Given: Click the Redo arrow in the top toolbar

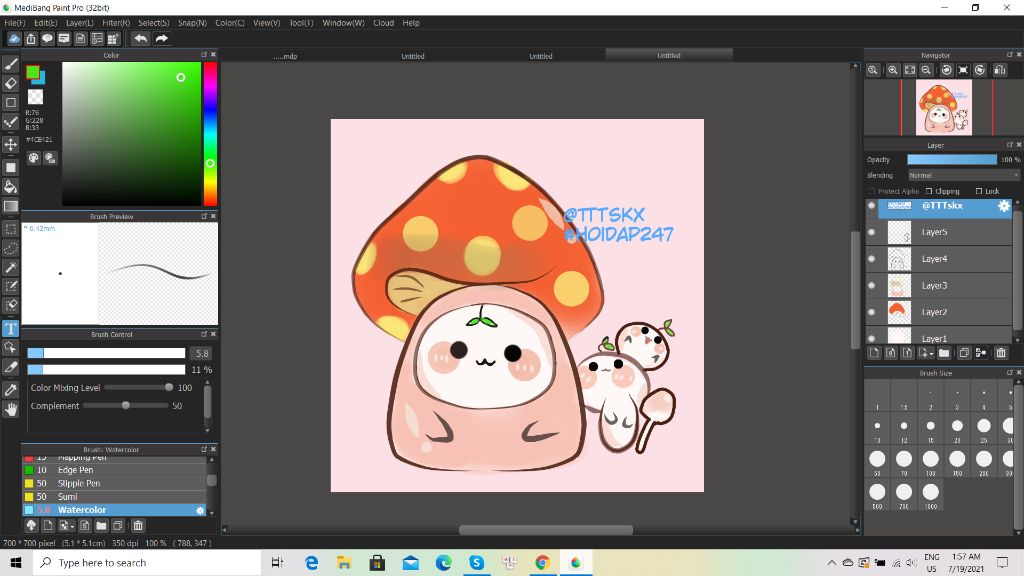Looking at the screenshot, I should click(x=161, y=39).
